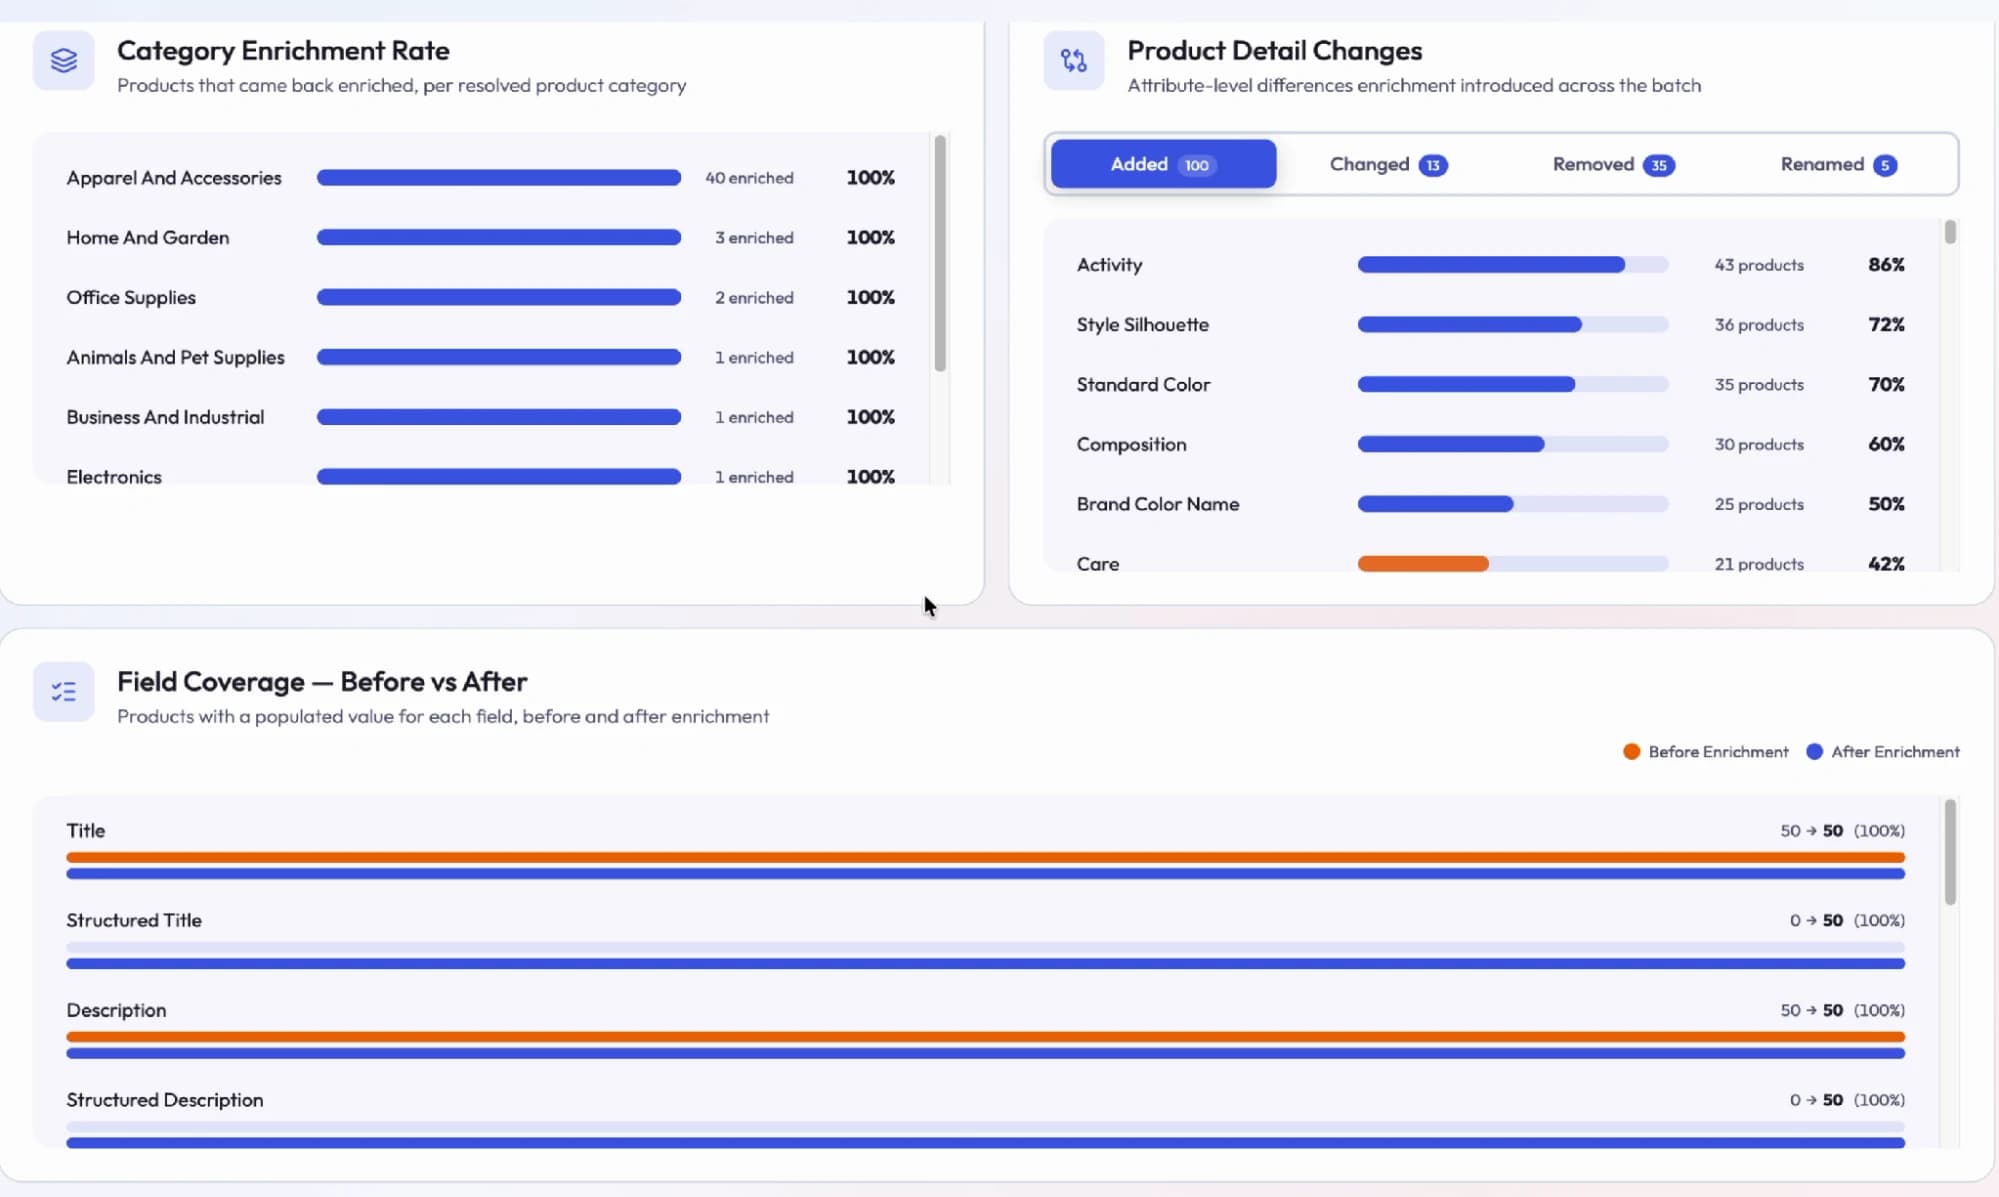This screenshot has height=1197, width=1999.
Task: Click the Field Coverage — Before vs After heading
Action: click(322, 682)
